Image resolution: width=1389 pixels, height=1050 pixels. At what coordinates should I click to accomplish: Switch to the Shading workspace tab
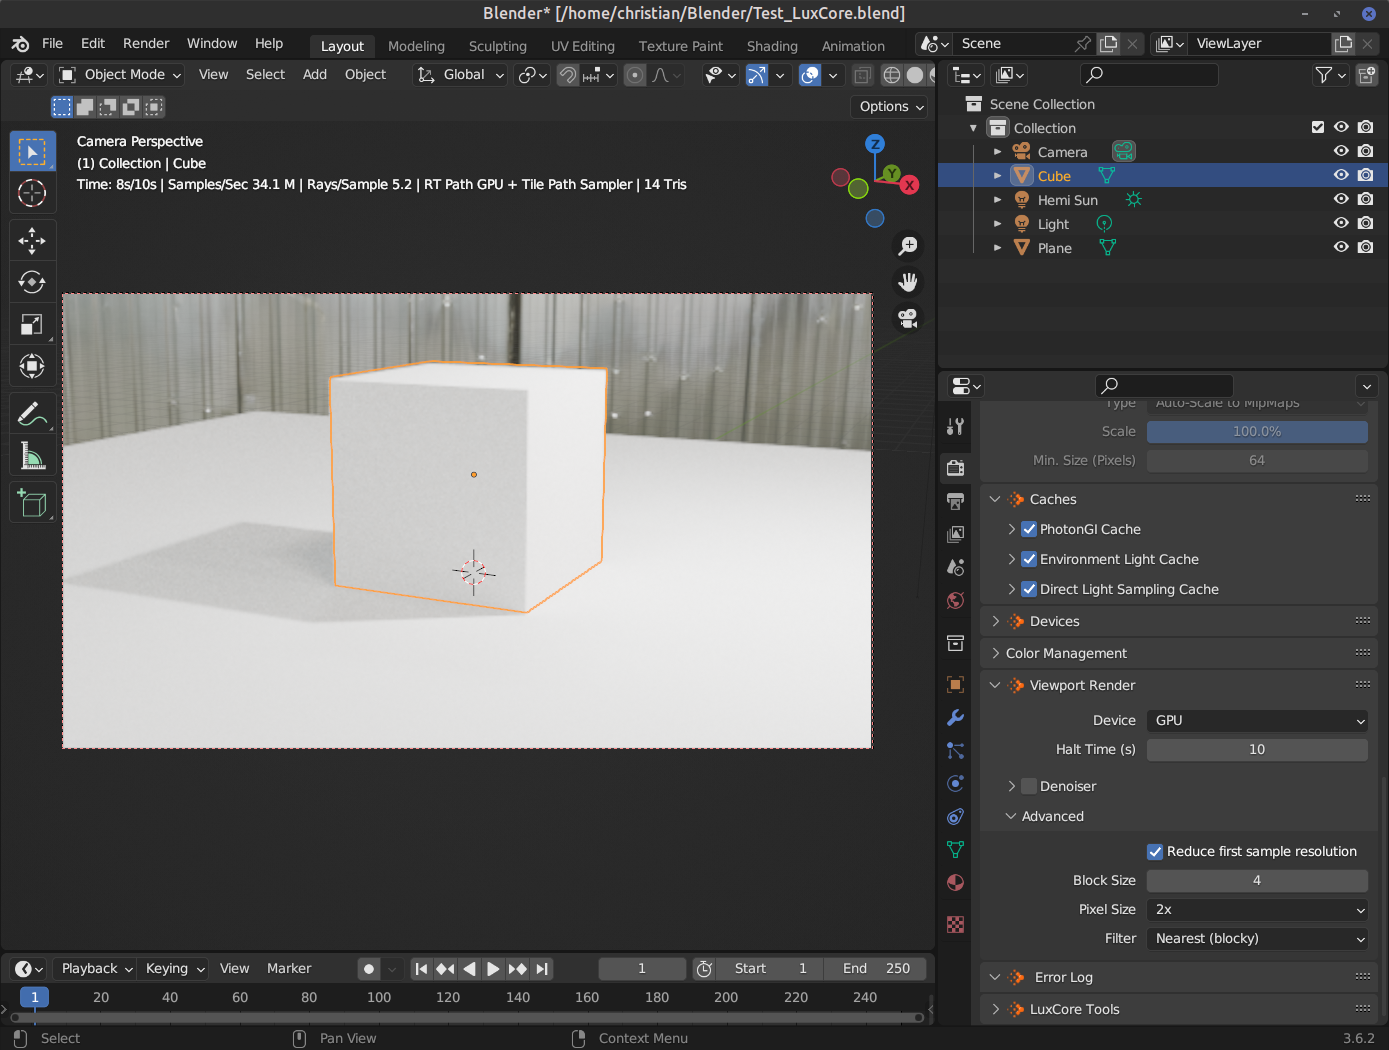772,46
